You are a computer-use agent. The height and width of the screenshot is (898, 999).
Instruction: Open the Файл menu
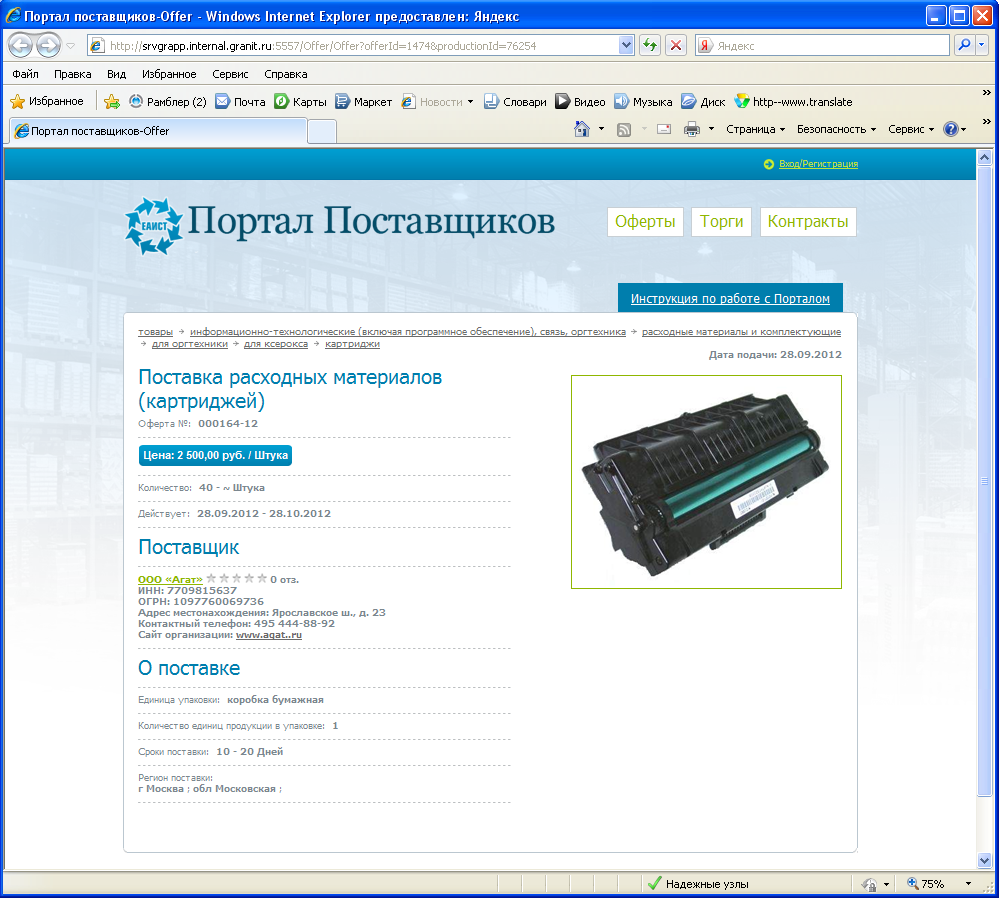tap(25, 74)
